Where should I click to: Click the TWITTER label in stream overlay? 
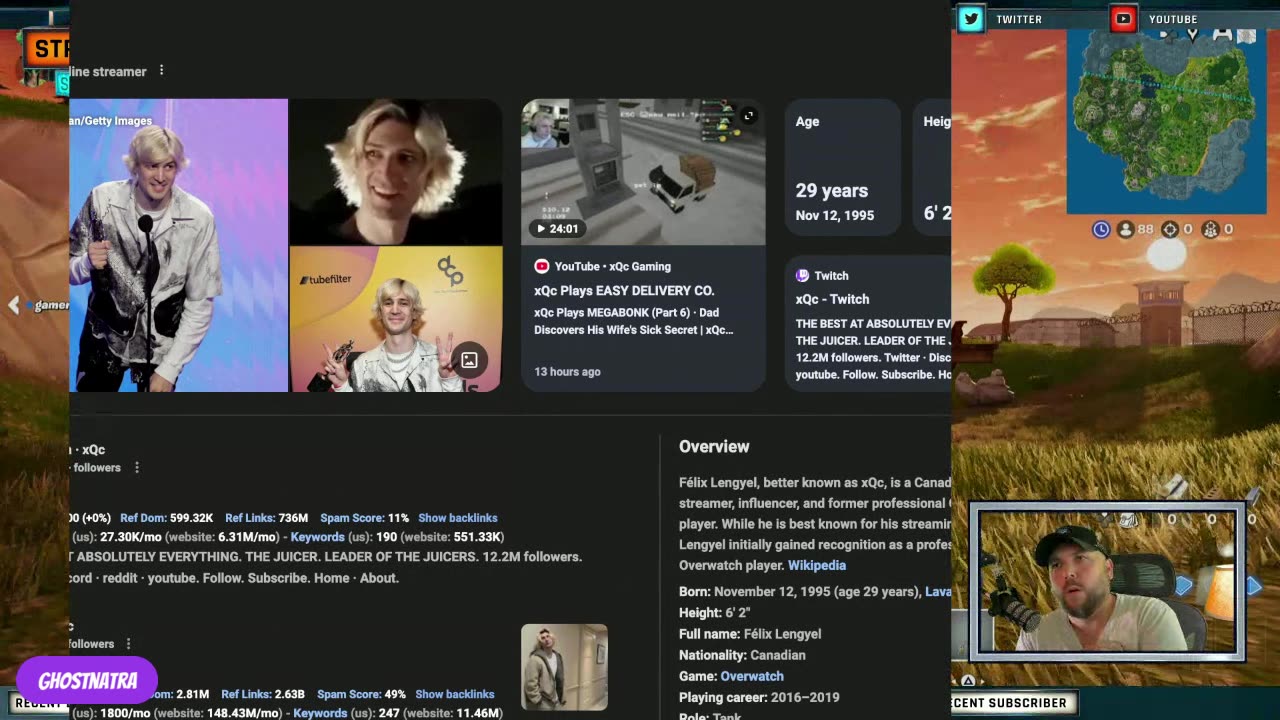[x=1019, y=19]
